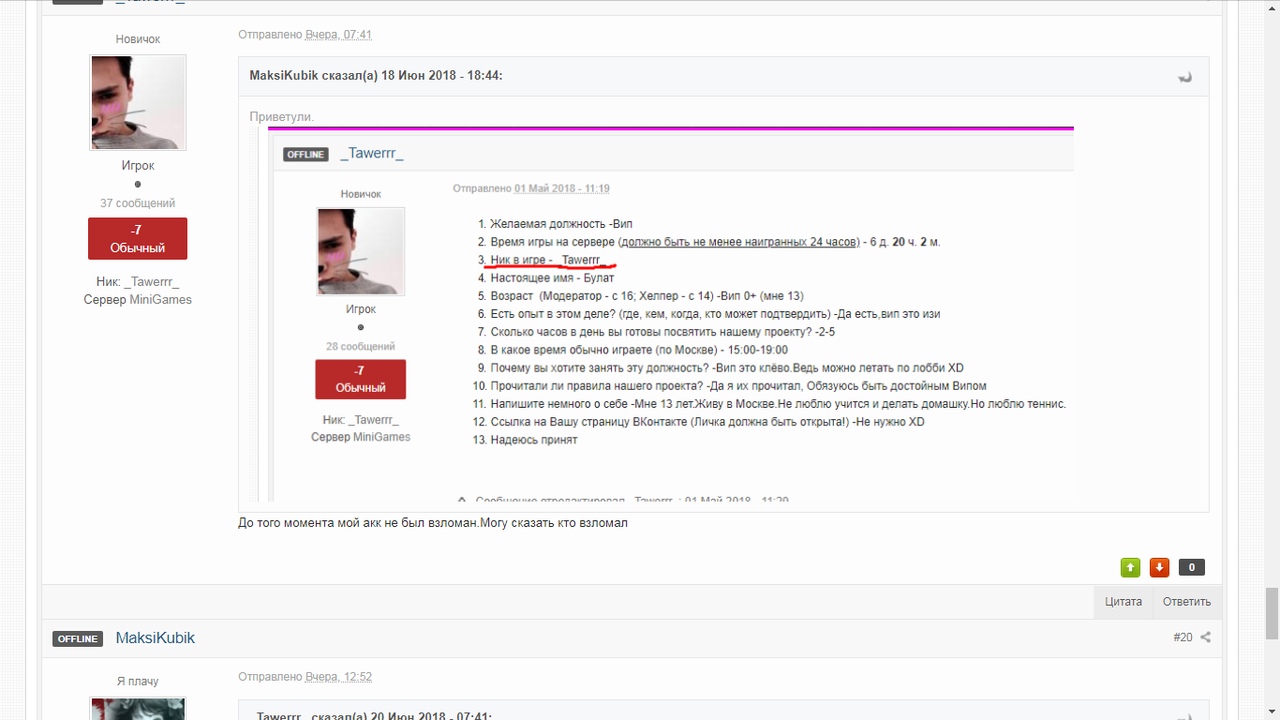
Task: Upvote the post with the green arrow
Action: pos(1130,567)
